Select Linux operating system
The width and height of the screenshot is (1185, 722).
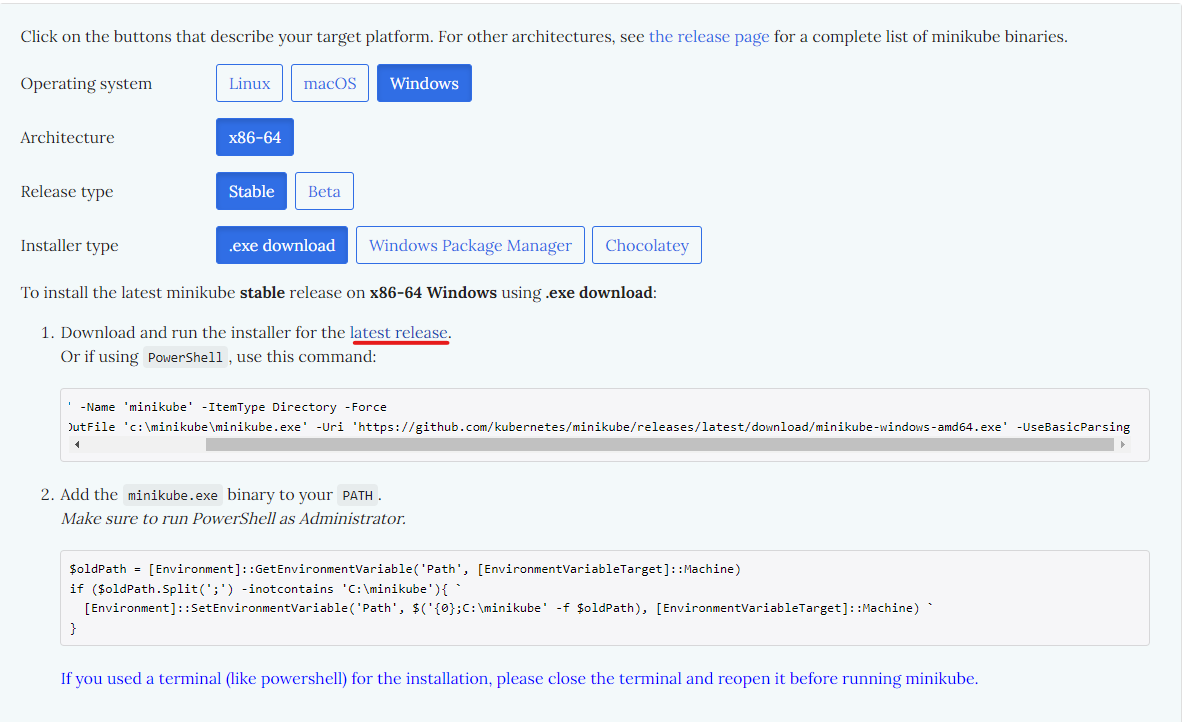(x=249, y=83)
